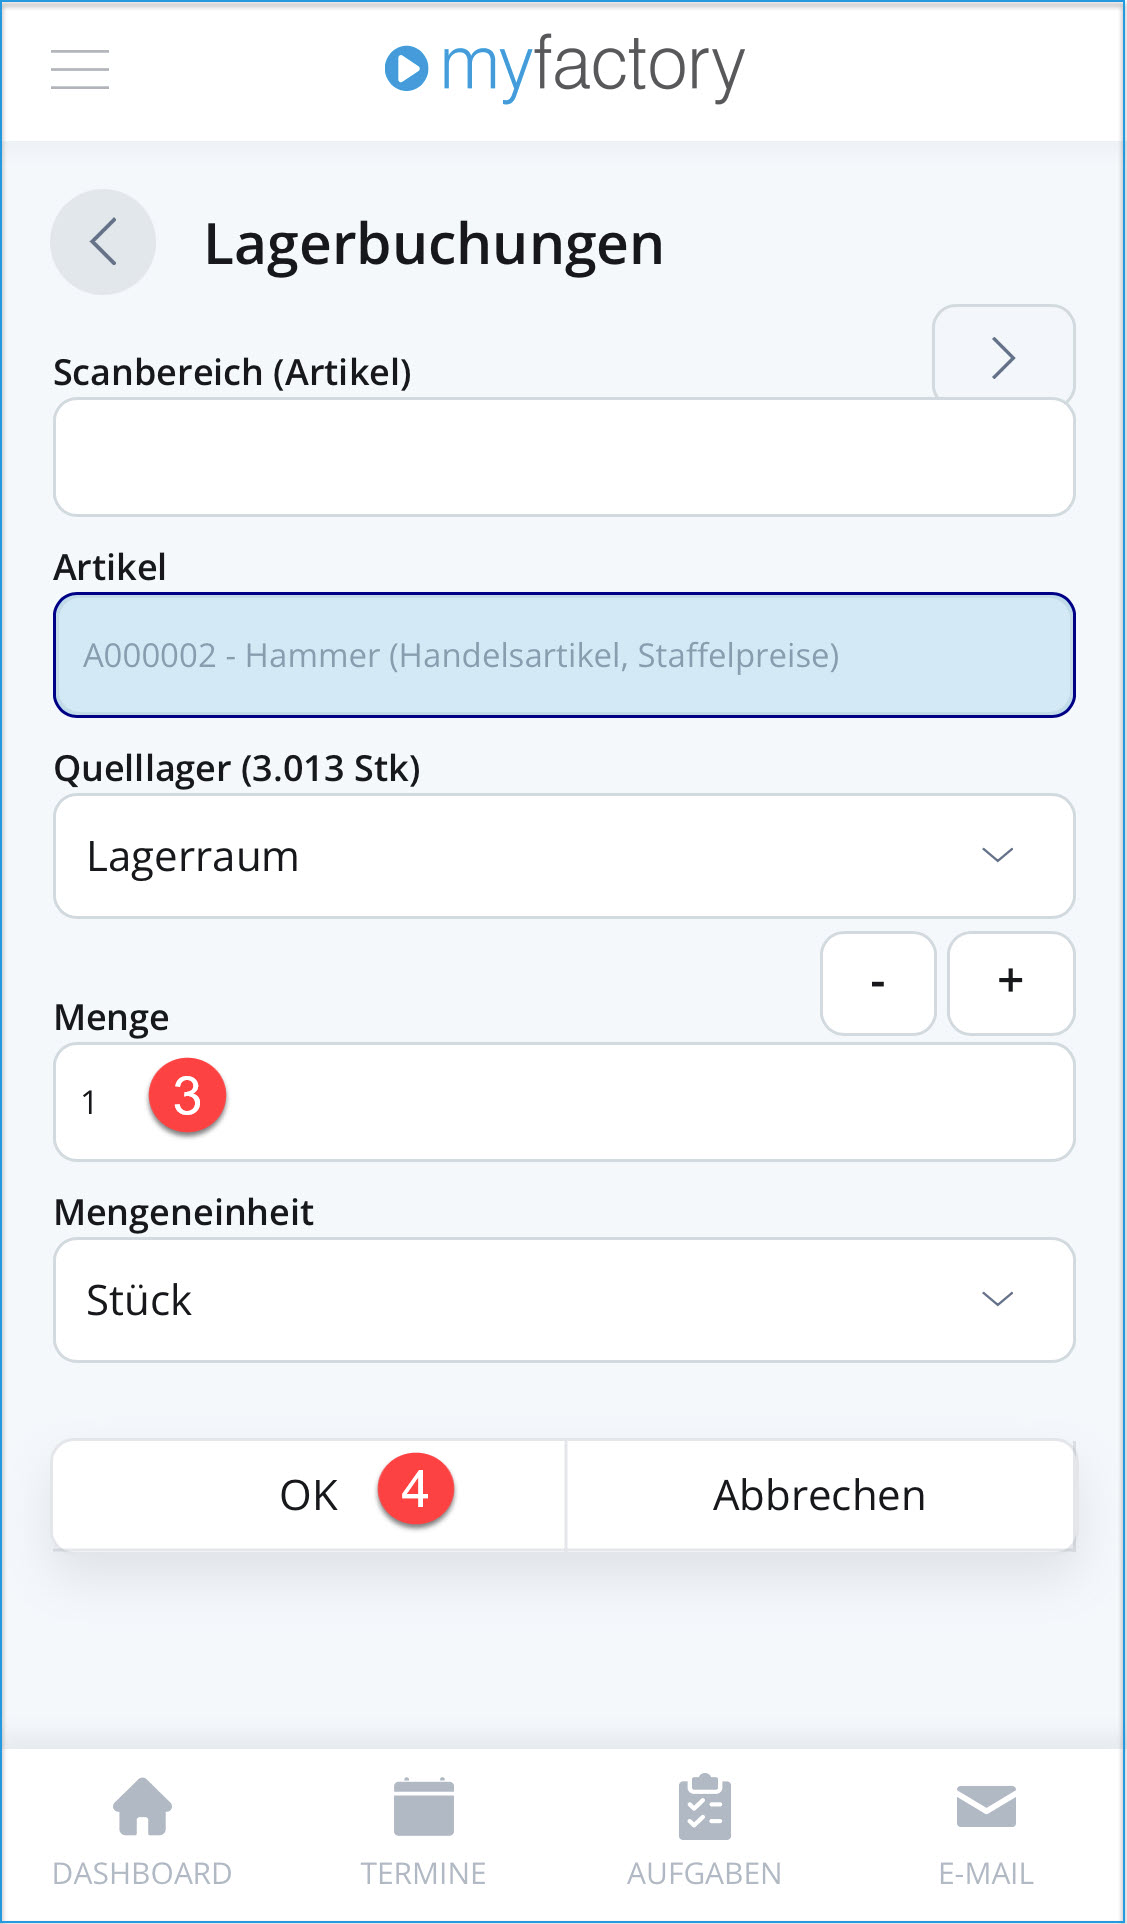Open the Aufgaben clipboard icon
The image size is (1127, 1924).
pos(704,1807)
